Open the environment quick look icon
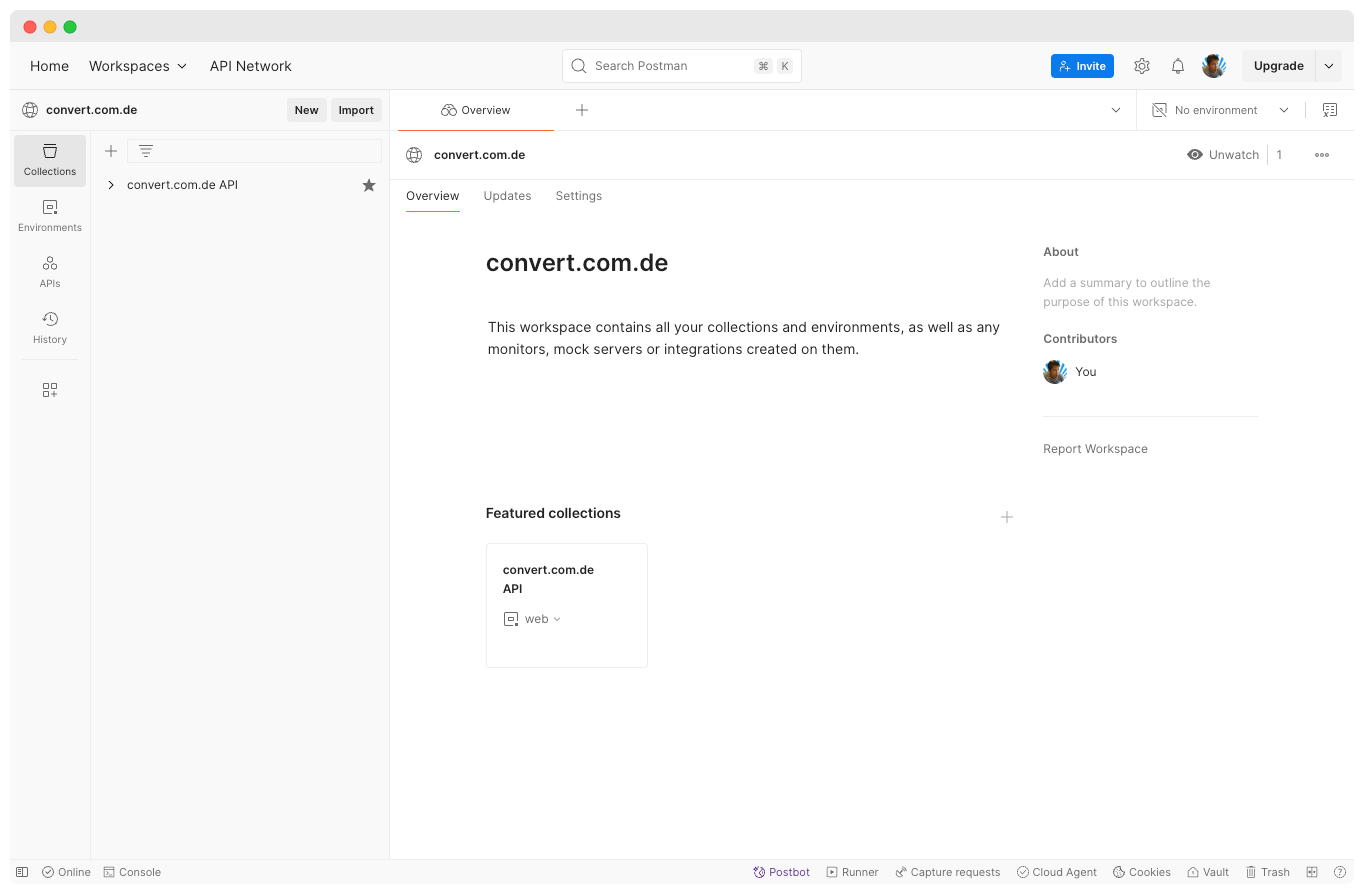 point(1330,110)
